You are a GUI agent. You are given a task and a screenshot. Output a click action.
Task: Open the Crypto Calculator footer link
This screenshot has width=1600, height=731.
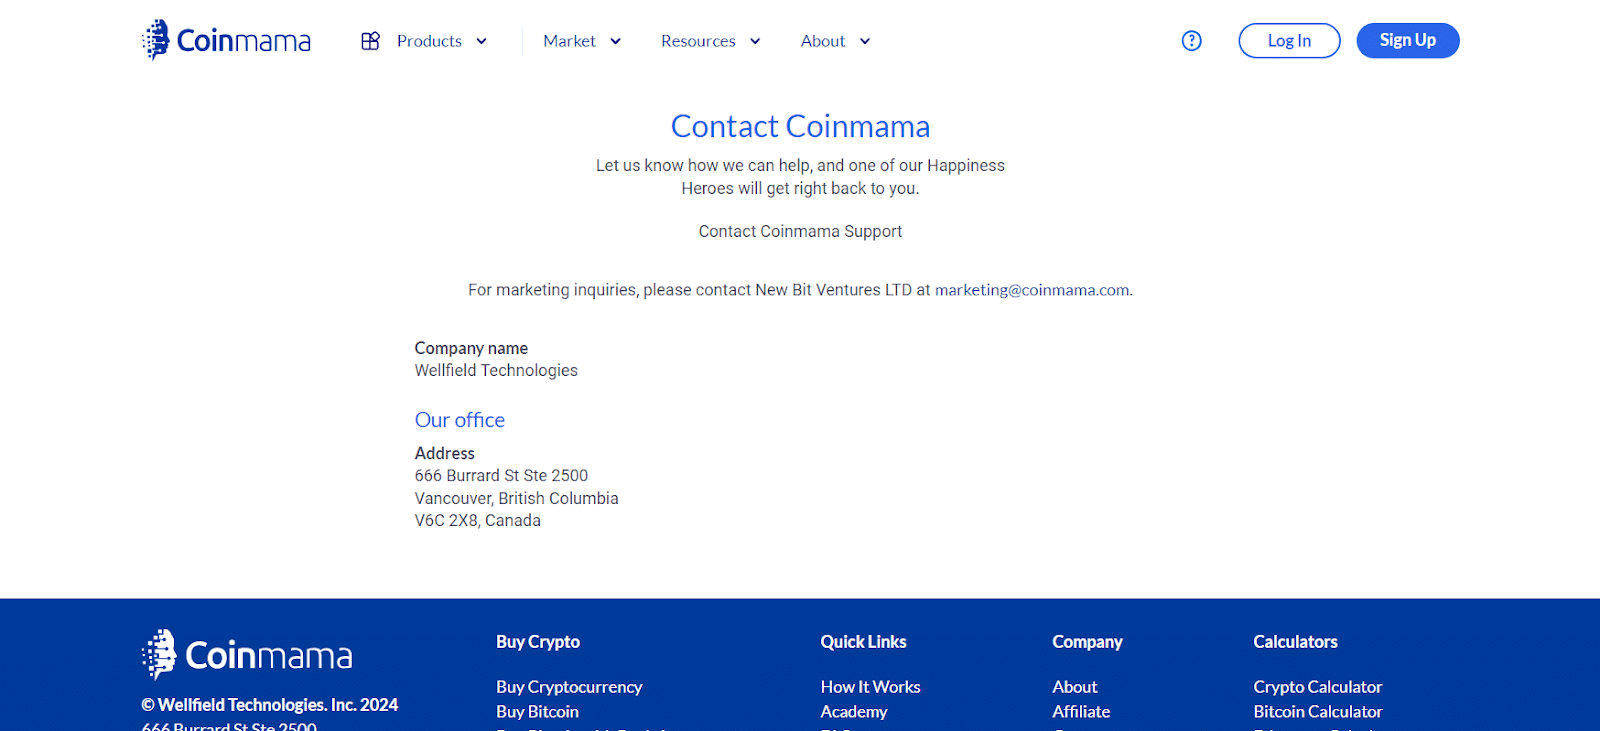pos(1318,687)
